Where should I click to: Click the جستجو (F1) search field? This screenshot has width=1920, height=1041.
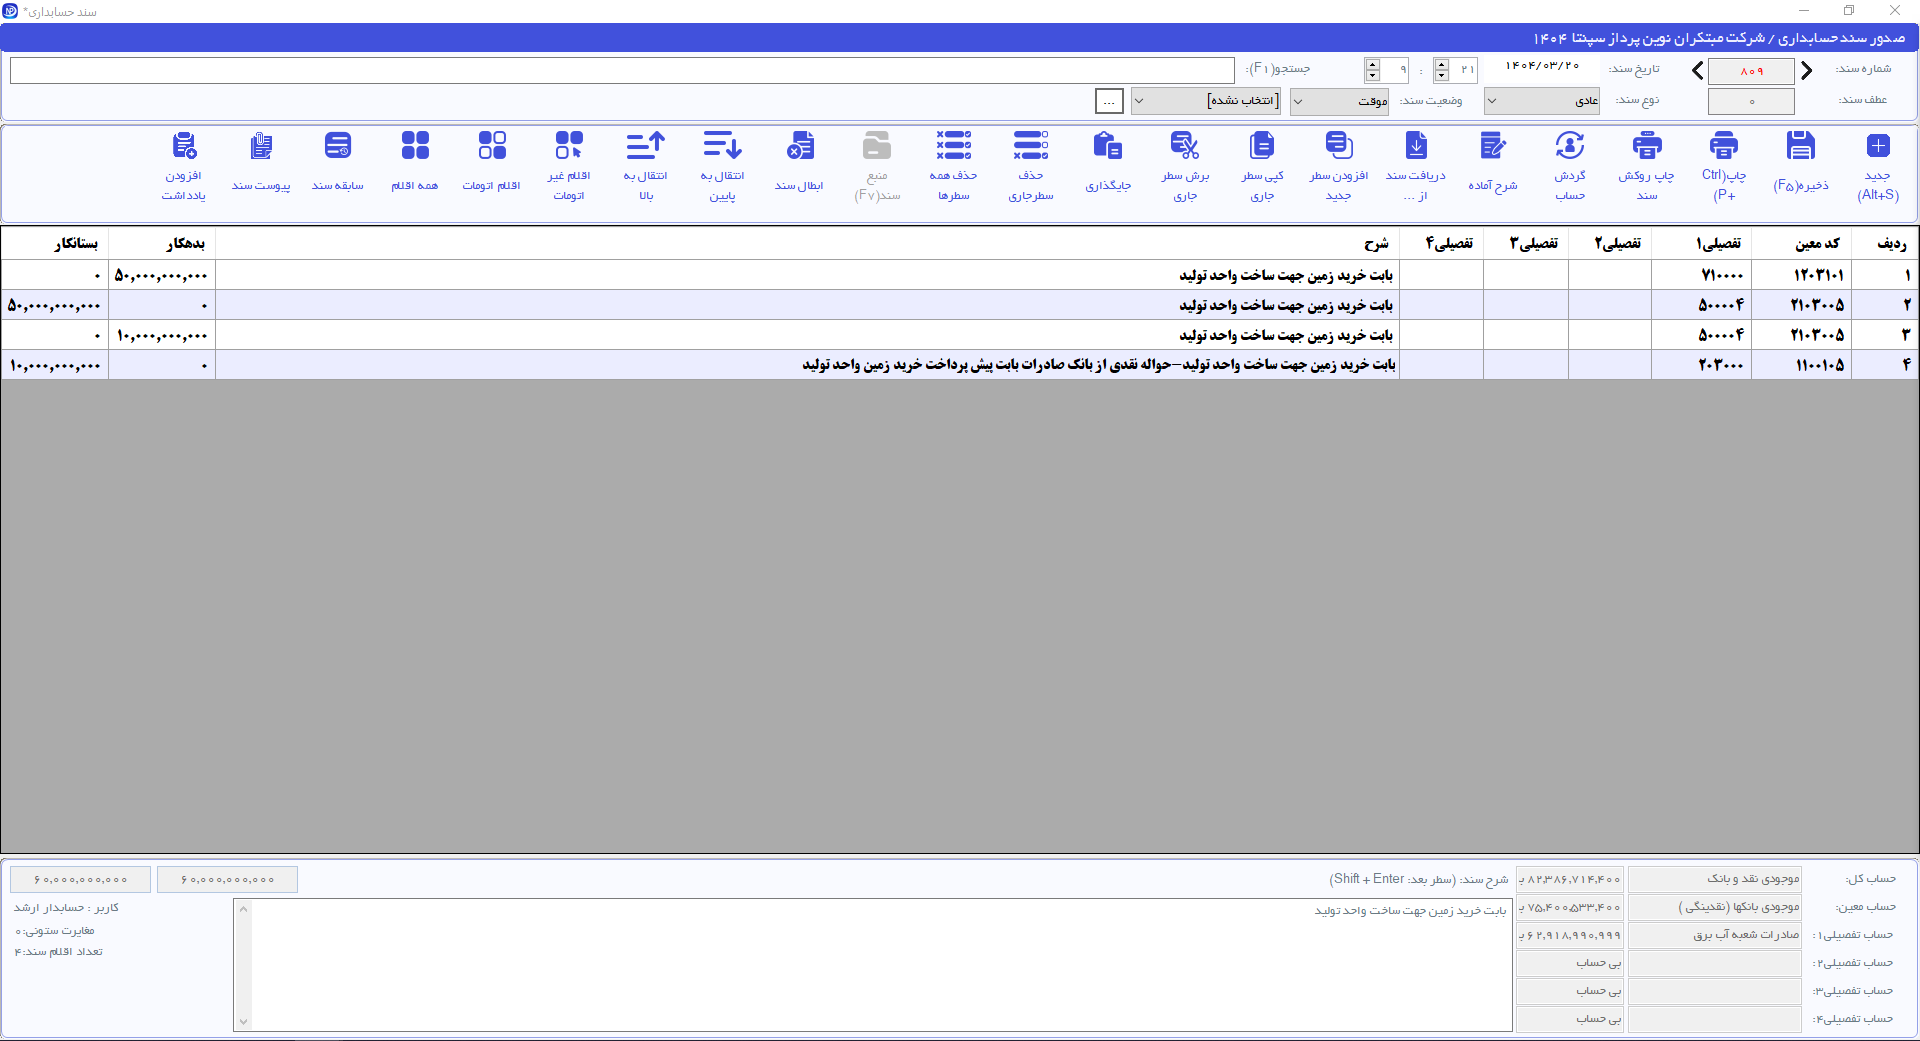(622, 70)
